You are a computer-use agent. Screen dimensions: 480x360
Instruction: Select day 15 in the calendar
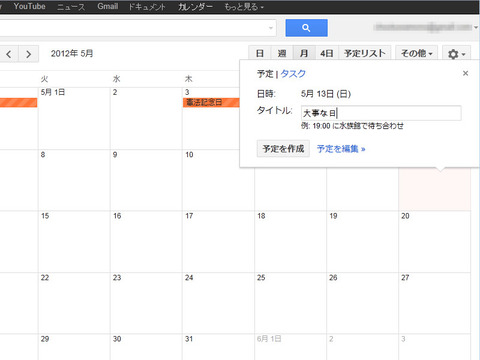74,242
